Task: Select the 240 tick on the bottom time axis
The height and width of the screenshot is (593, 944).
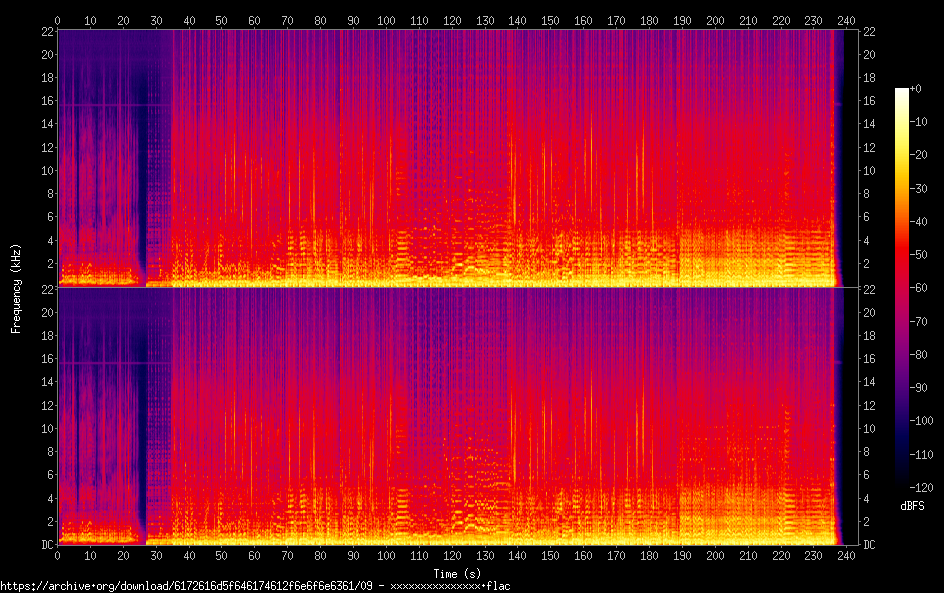Action: 846,555
